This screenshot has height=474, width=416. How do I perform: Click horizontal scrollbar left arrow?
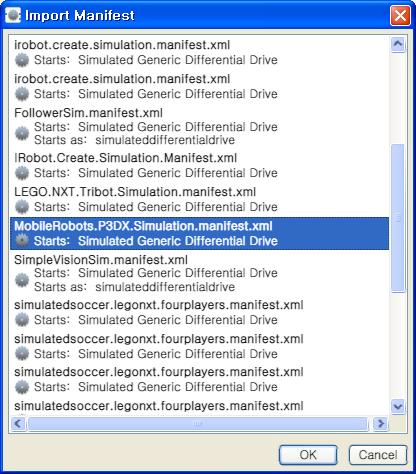18,424
